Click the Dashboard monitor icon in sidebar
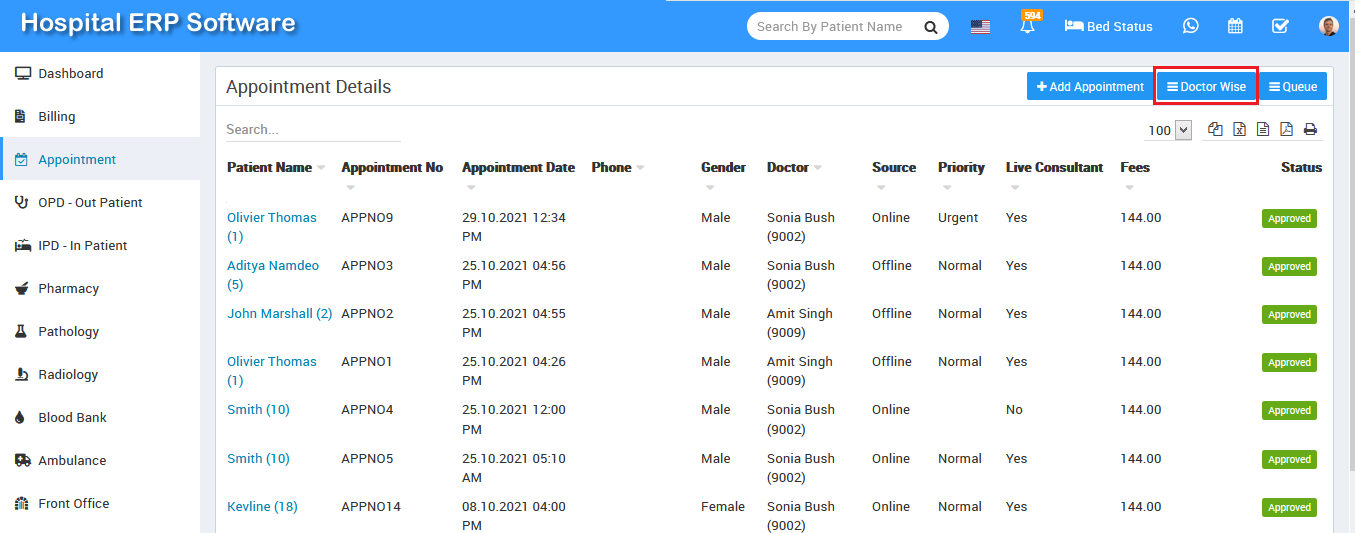Viewport: 1355px width, 533px height. pos(22,73)
